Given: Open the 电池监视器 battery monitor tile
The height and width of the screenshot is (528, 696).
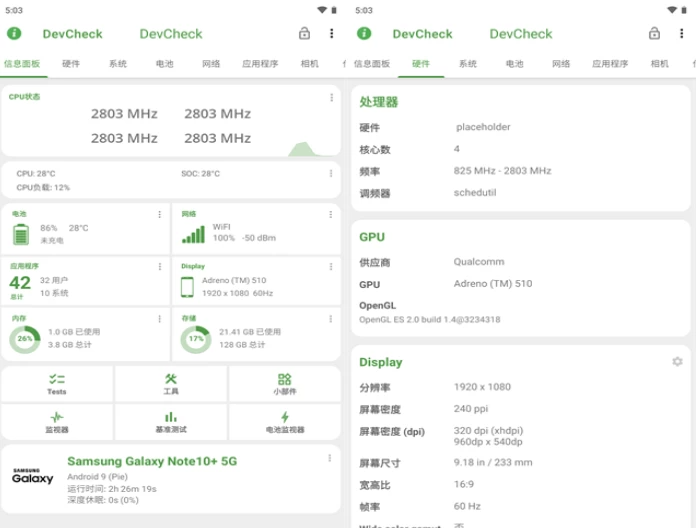Looking at the screenshot, I should 285,421.
